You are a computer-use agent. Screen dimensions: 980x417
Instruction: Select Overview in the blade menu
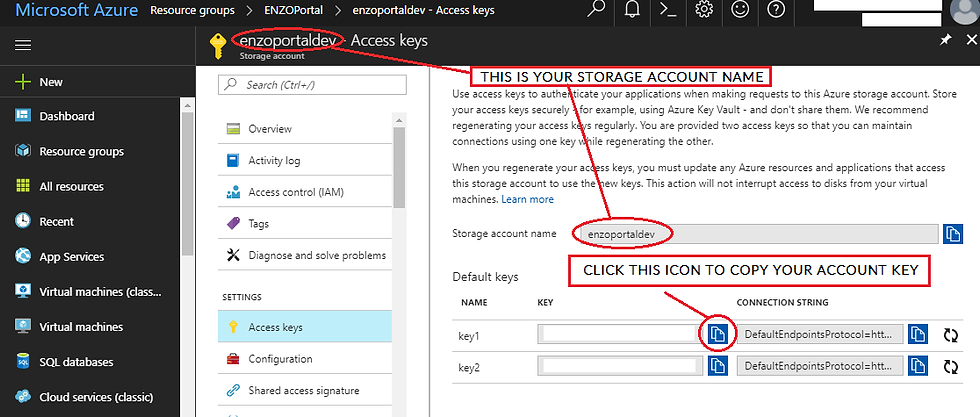305,129
